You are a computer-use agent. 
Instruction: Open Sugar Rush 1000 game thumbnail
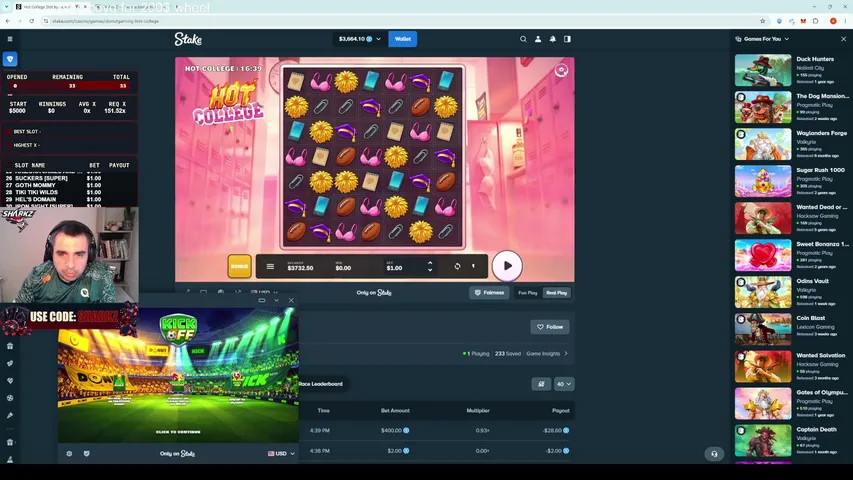[763, 181]
